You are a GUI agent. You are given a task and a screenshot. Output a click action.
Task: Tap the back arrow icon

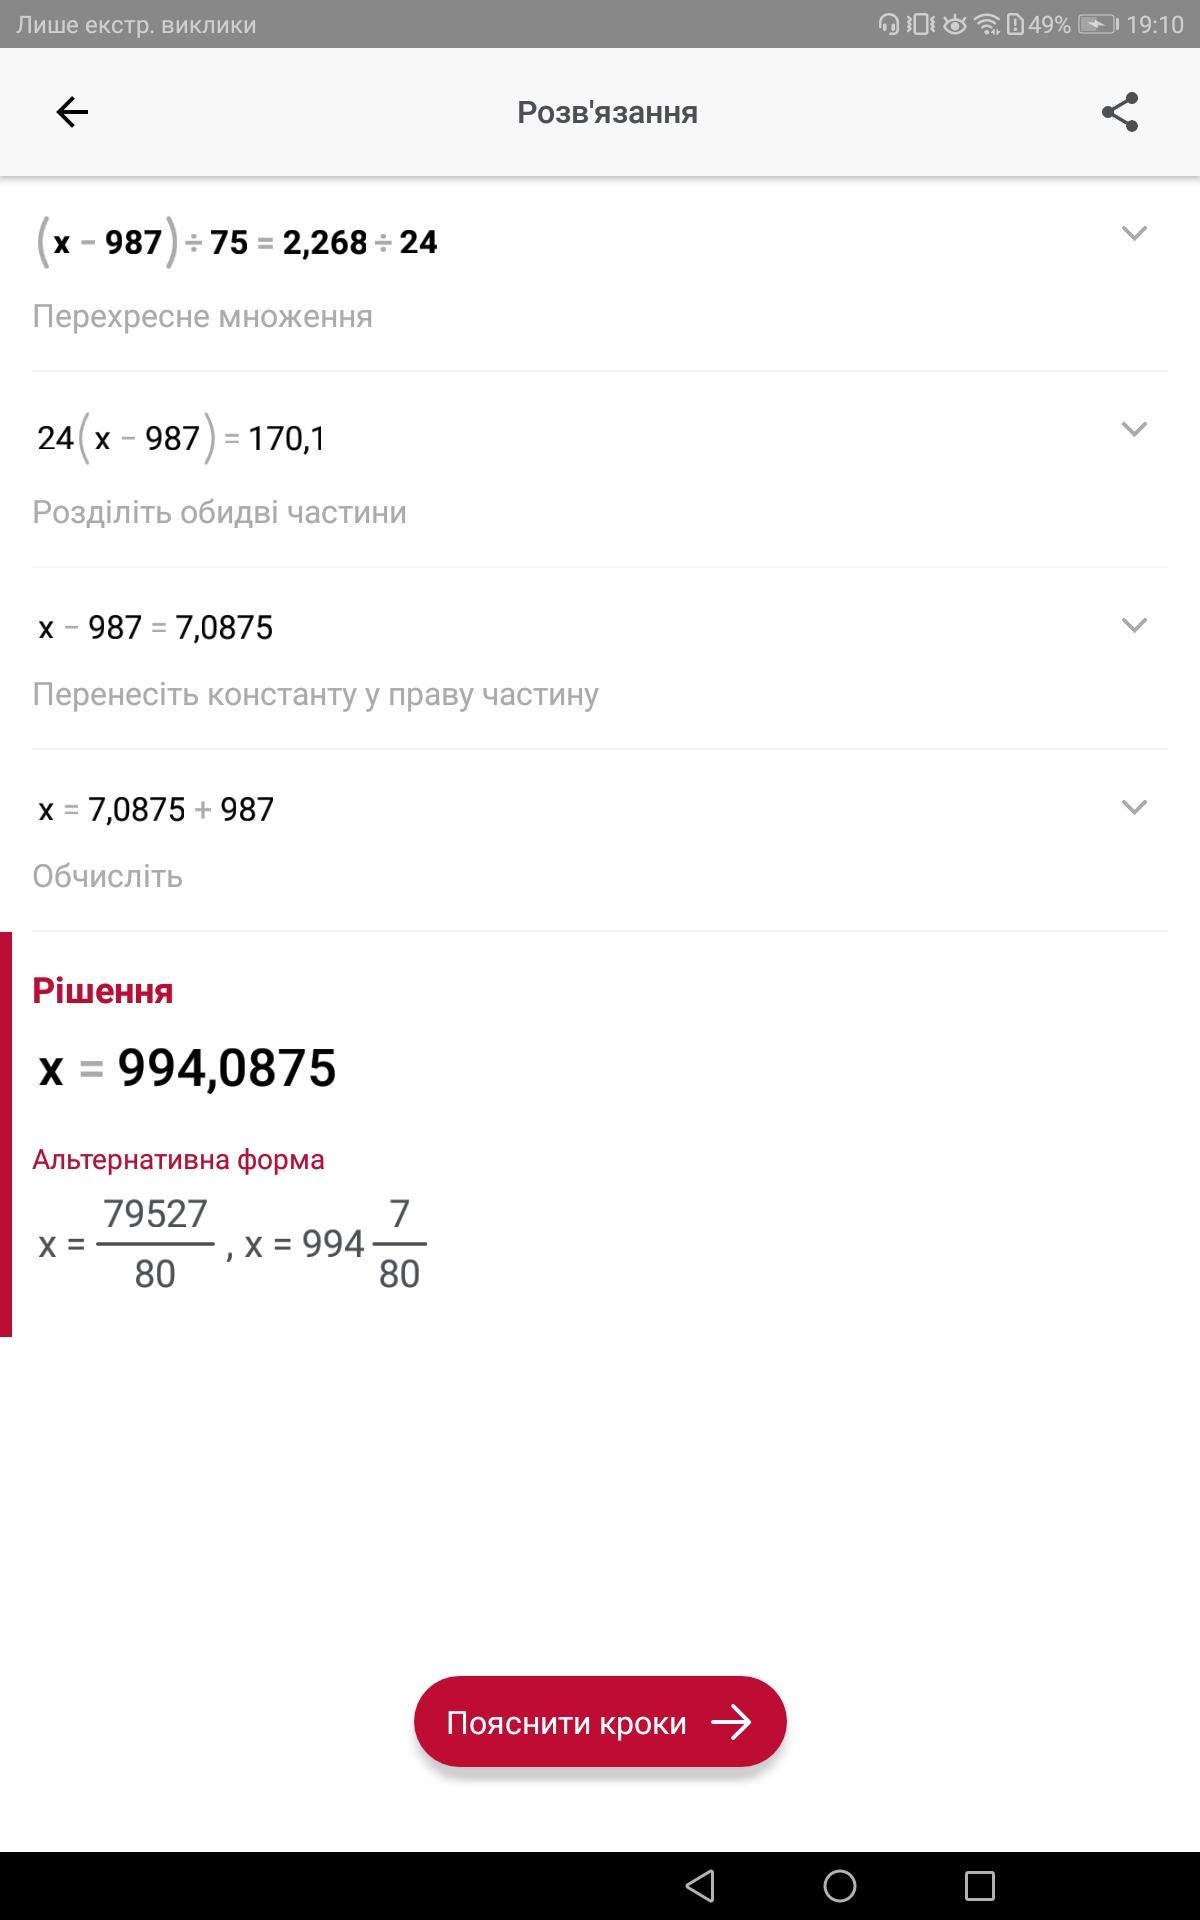tap(72, 112)
